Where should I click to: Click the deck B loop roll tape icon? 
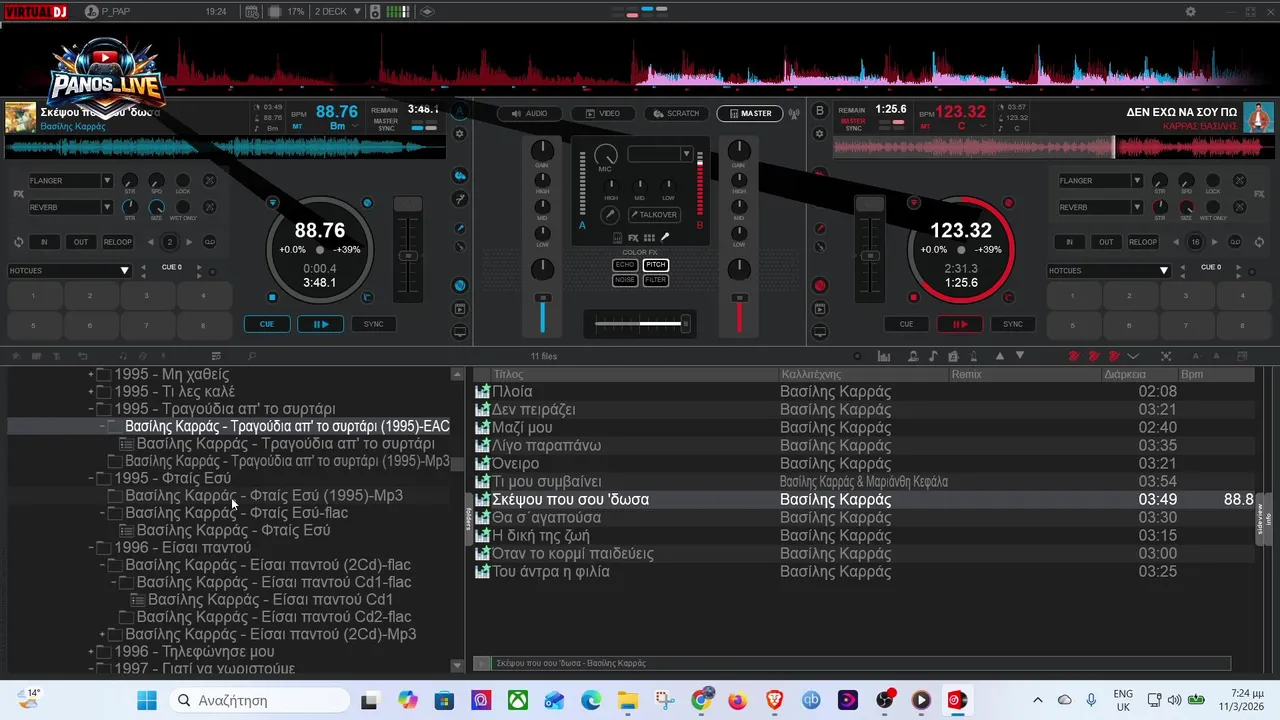coord(1235,242)
